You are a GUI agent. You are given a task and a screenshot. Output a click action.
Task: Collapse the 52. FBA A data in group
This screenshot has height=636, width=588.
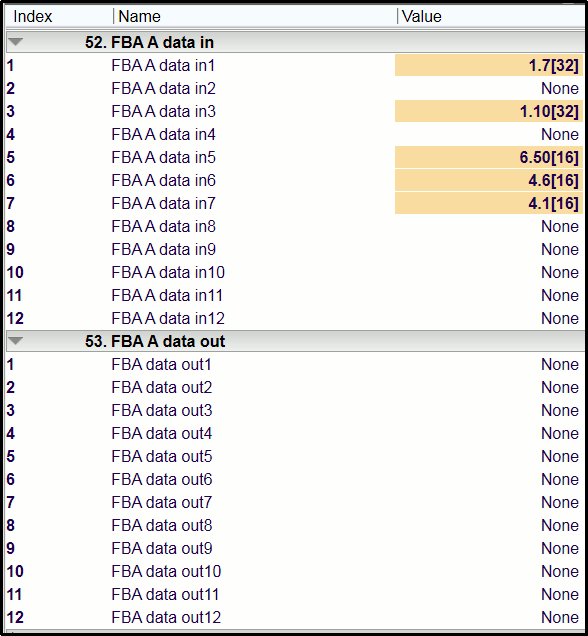(16, 42)
